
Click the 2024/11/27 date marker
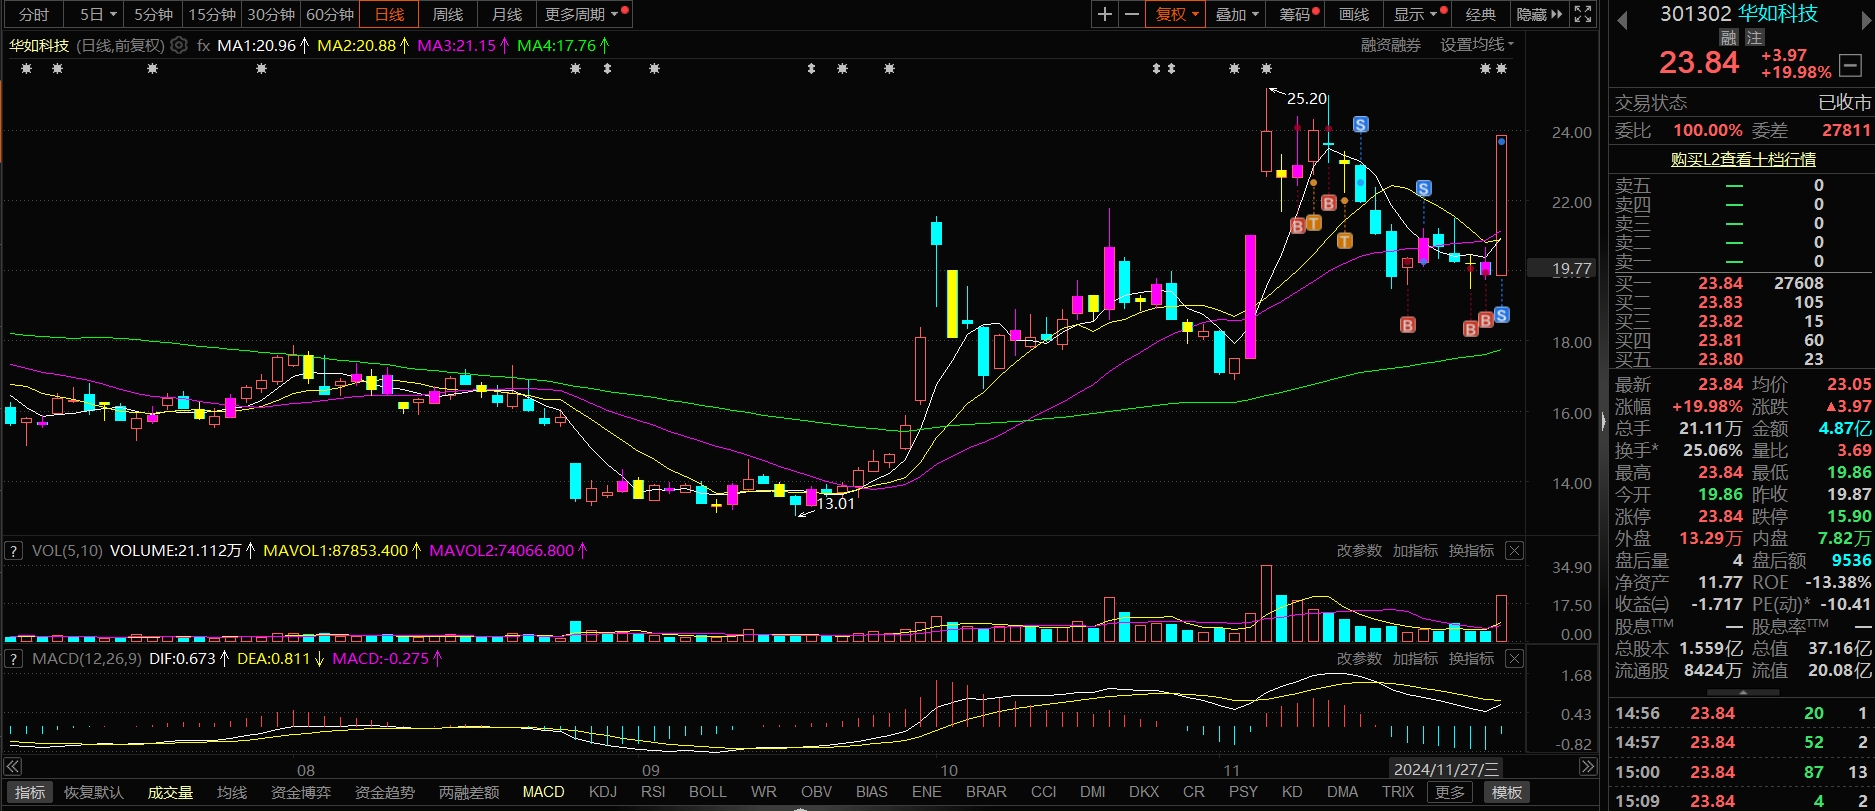coord(1446,769)
